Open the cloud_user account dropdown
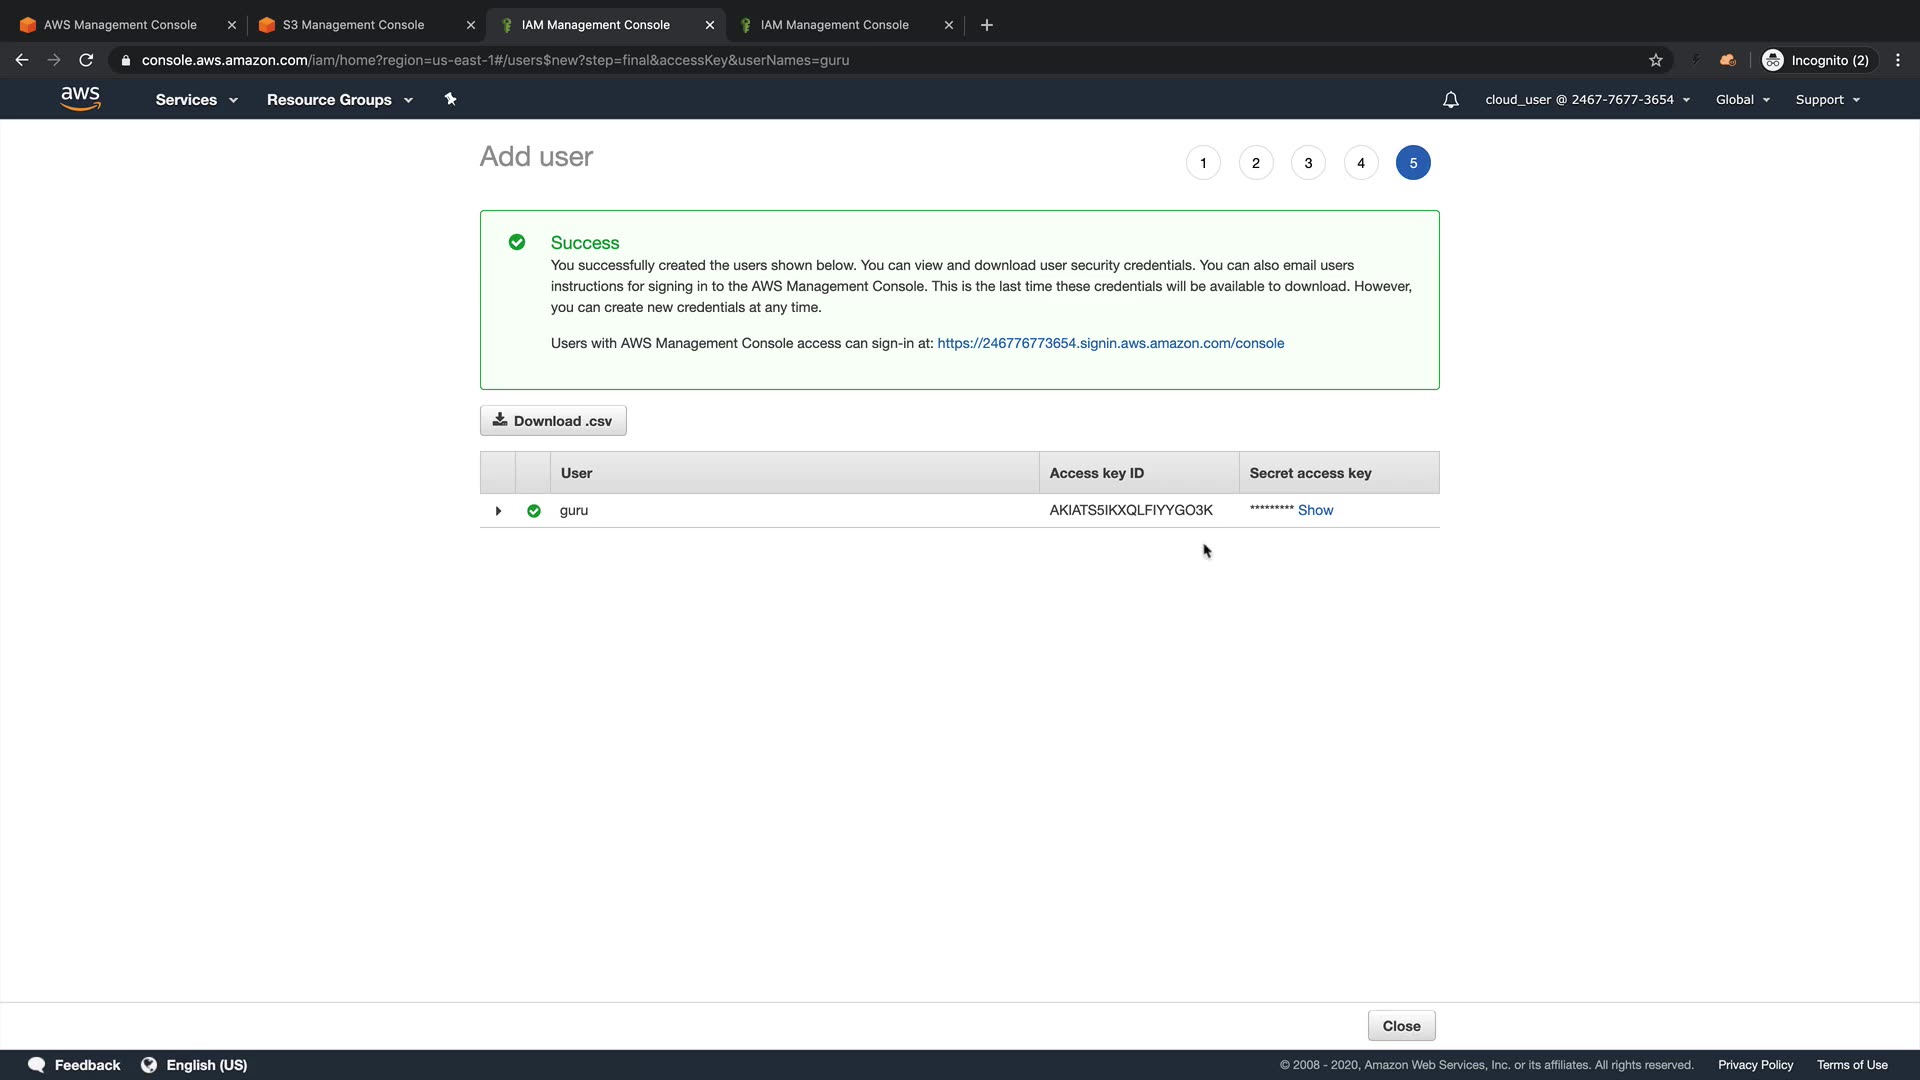The width and height of the screenshot is (1920, 1080). [1587, 100]
